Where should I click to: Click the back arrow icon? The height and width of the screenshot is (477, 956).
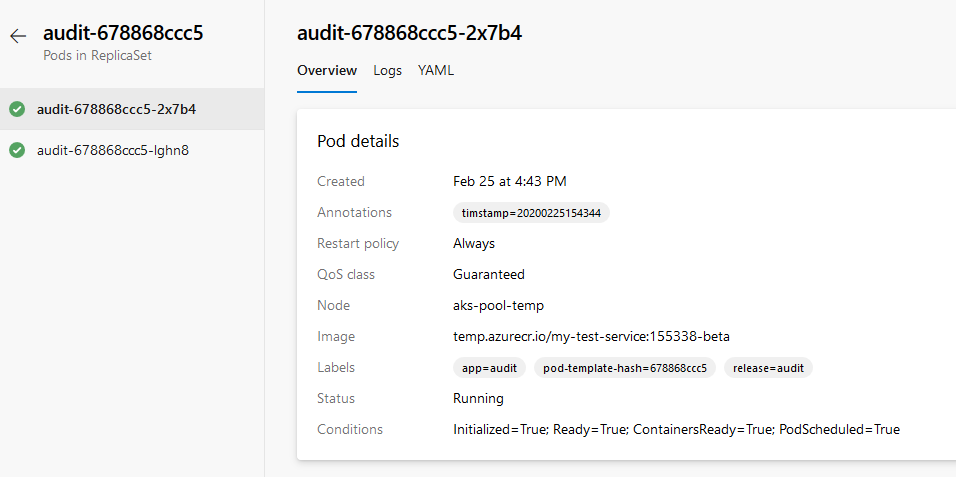click(x=17, y=36)
